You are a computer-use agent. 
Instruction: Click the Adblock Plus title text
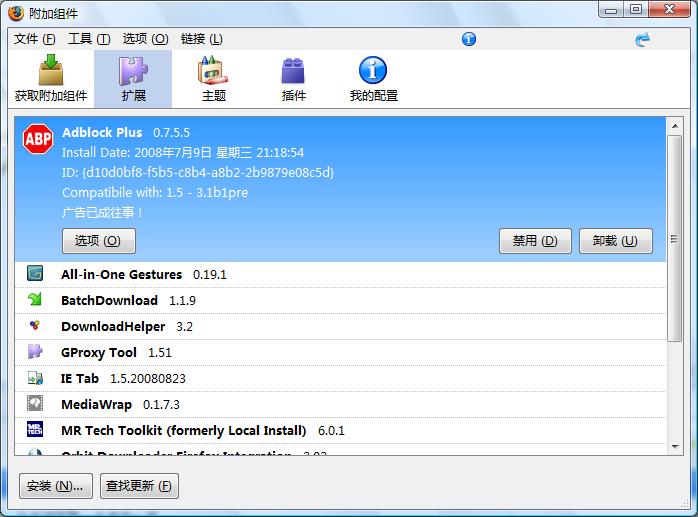pos(102,132)
